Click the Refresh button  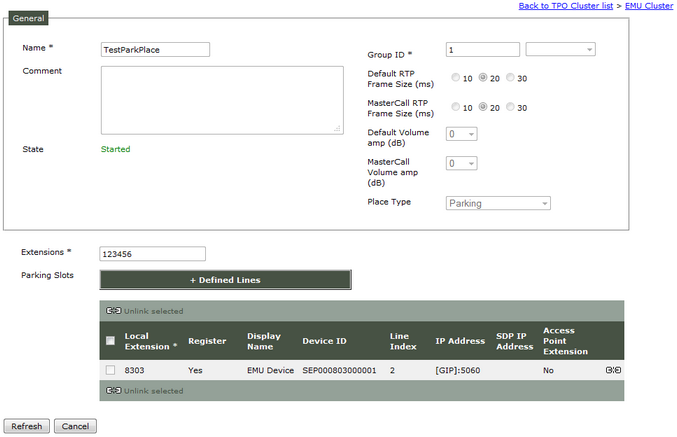(27, 426)
